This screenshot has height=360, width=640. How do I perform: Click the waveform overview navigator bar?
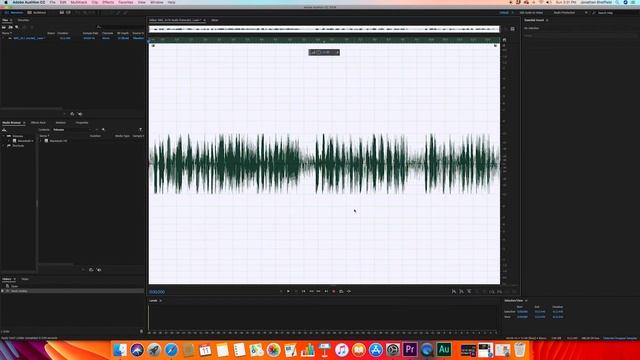click(324, 29)
